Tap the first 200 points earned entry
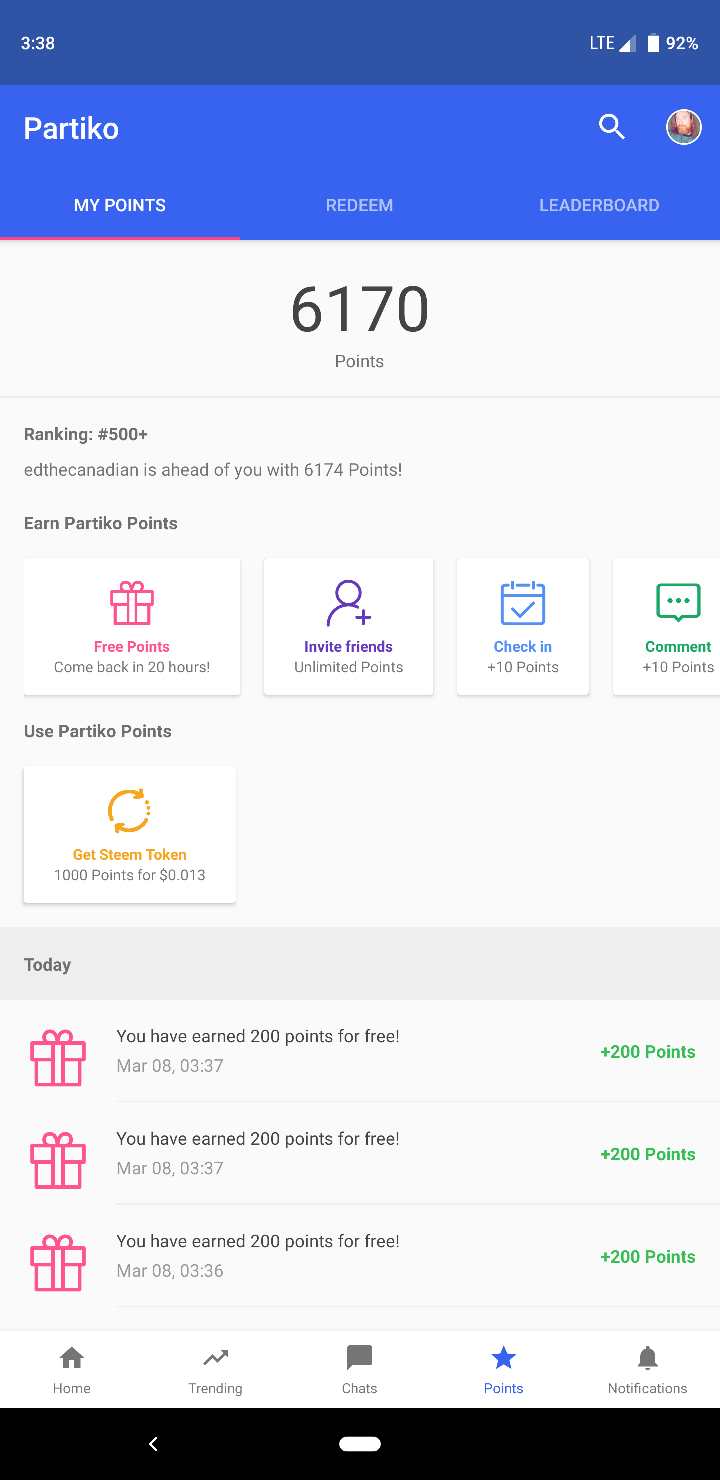Image resolution: width=720 pixels, height=1480 pixels. [360, 1051]
